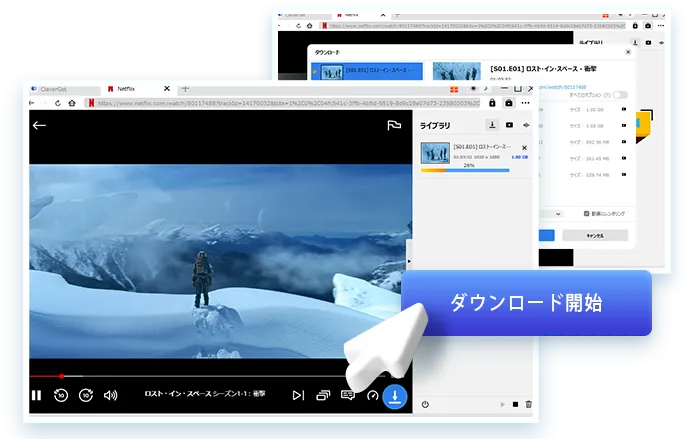Close the Netflix tab in front window
686x439 pixels.
pyautogui.click(x=167, y=89)
